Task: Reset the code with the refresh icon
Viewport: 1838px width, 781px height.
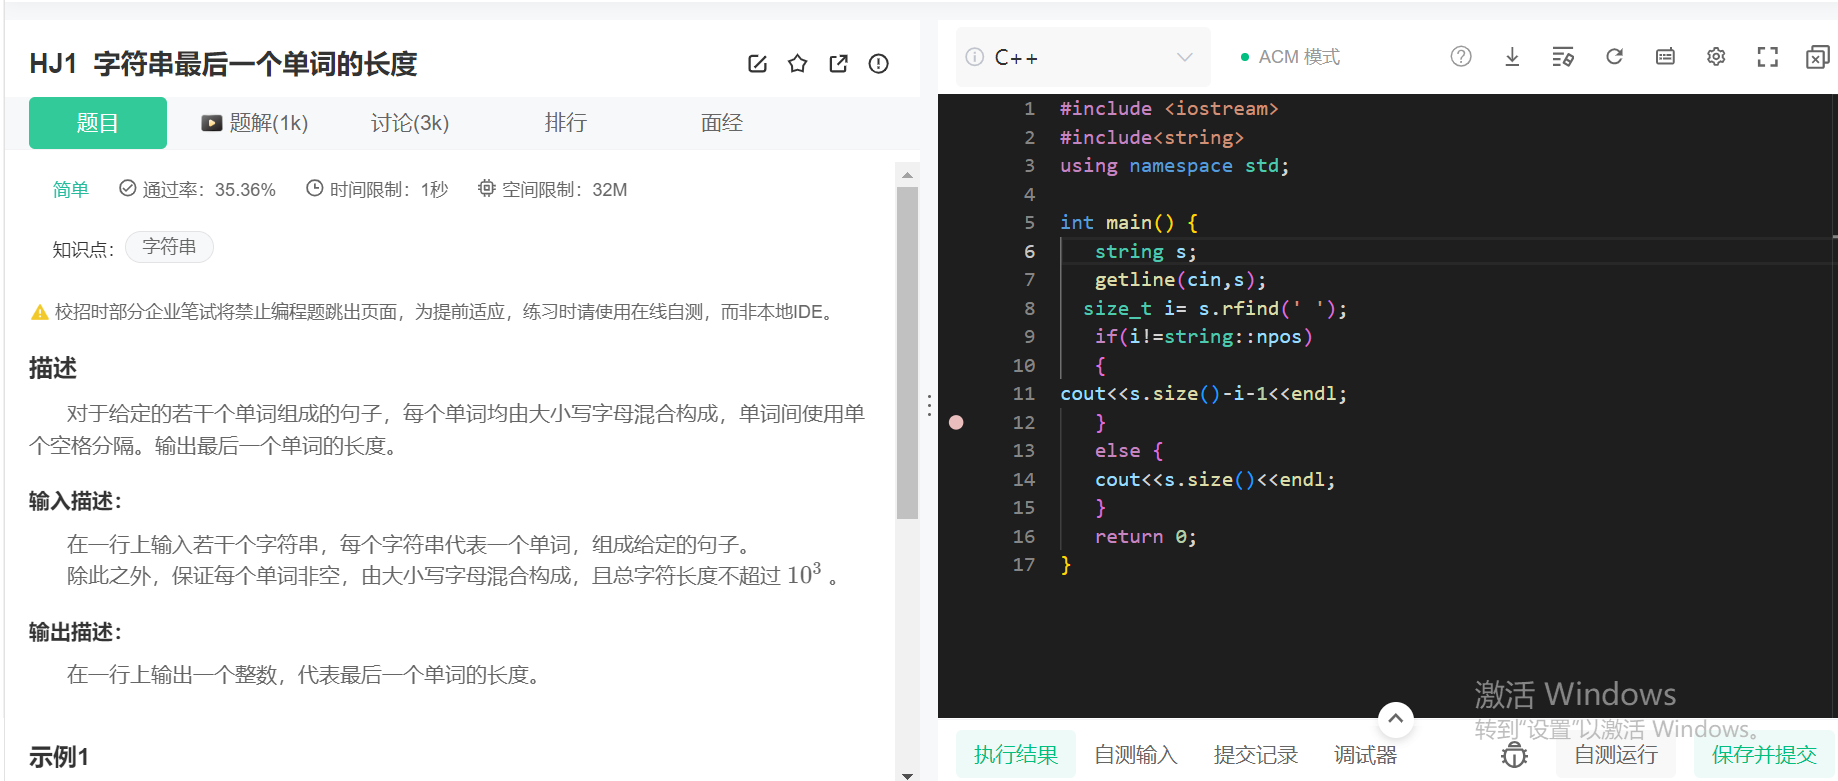Action: [1614, 57]
